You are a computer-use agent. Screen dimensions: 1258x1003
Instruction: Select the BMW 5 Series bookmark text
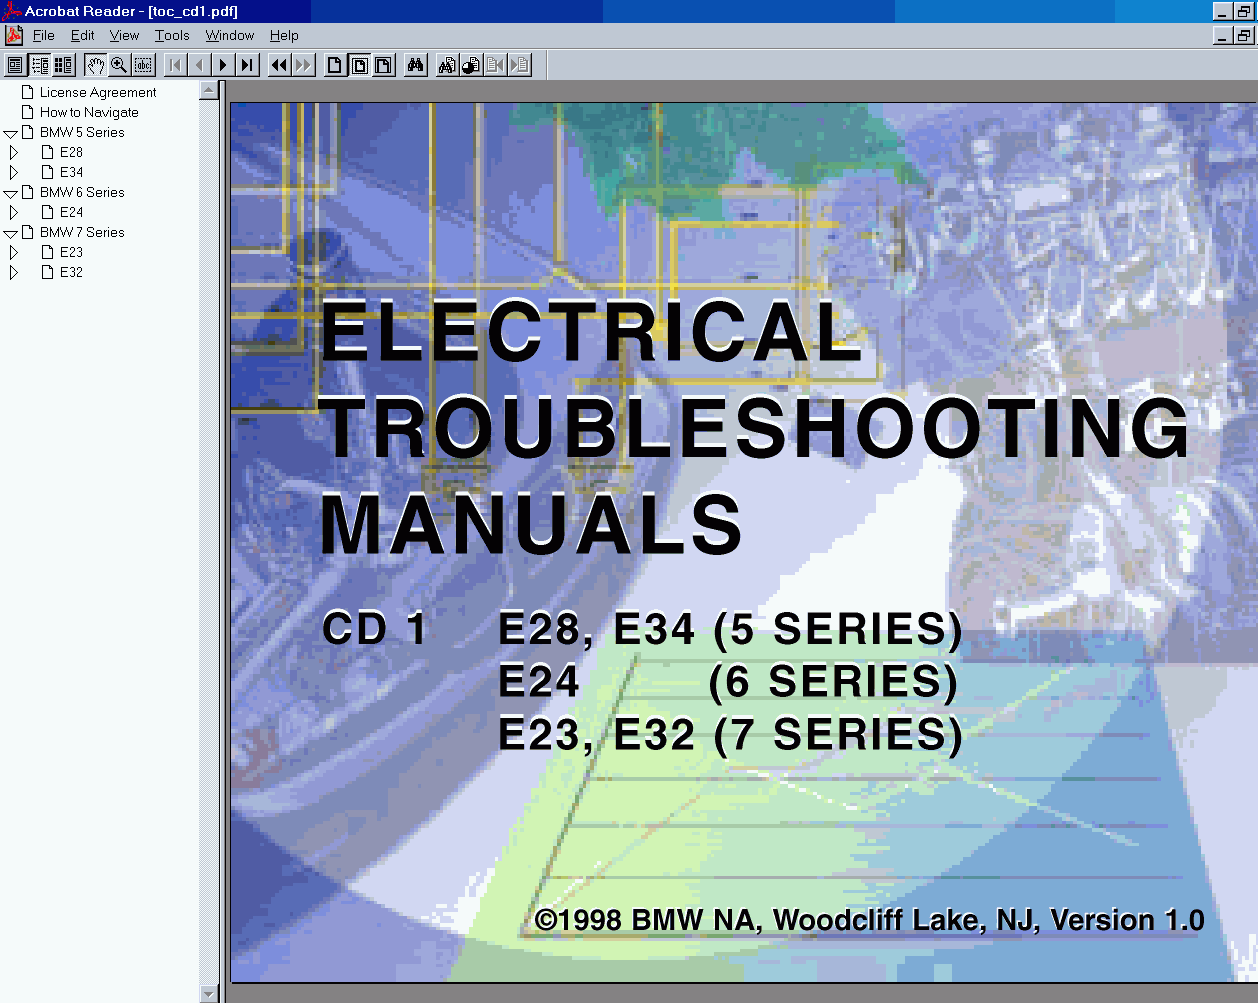point(82,132)
